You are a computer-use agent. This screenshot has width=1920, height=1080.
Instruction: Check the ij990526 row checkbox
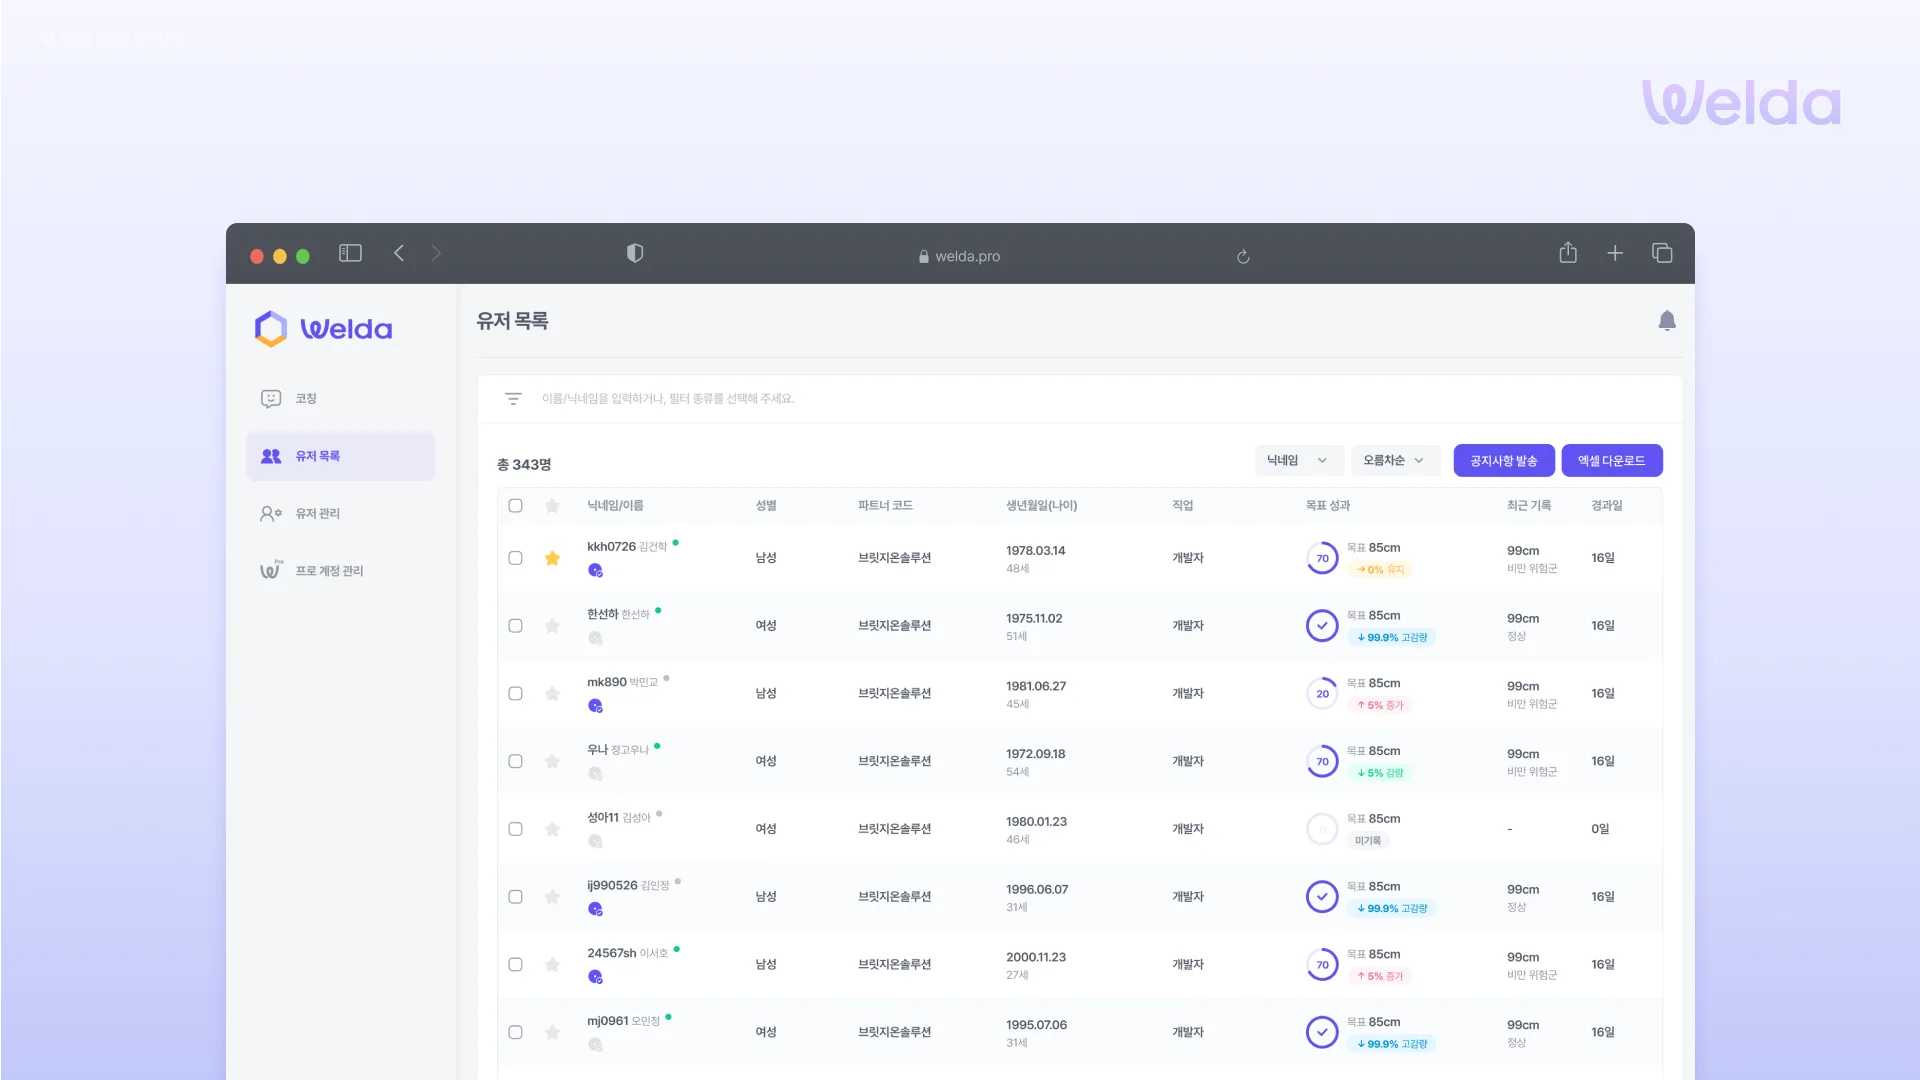515,897
